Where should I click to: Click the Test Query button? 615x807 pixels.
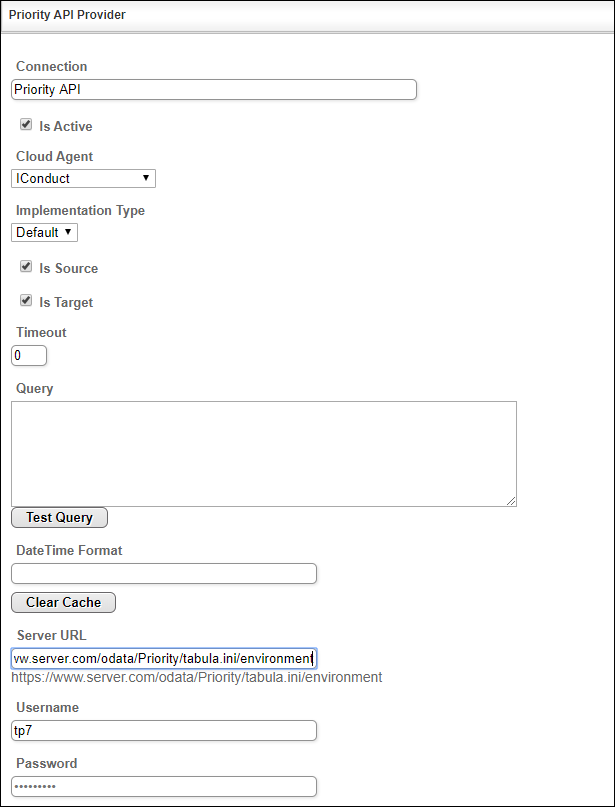click(x=59, y=518)
